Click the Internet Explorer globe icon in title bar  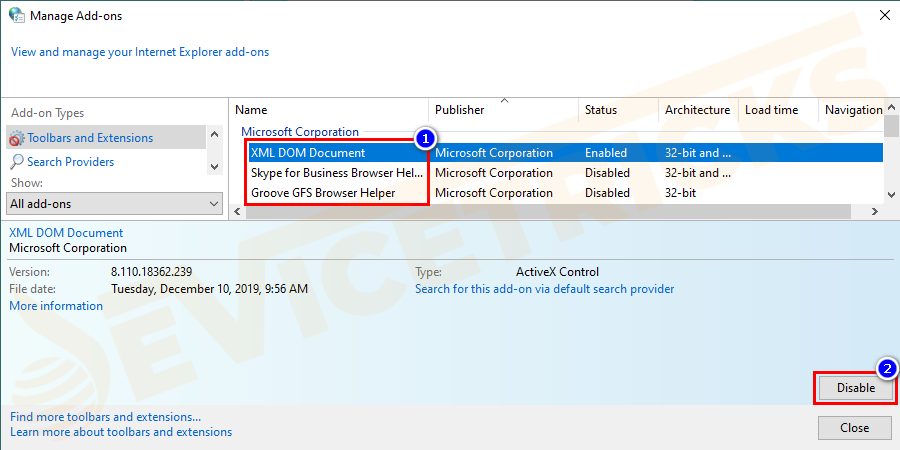coord(17,15)
